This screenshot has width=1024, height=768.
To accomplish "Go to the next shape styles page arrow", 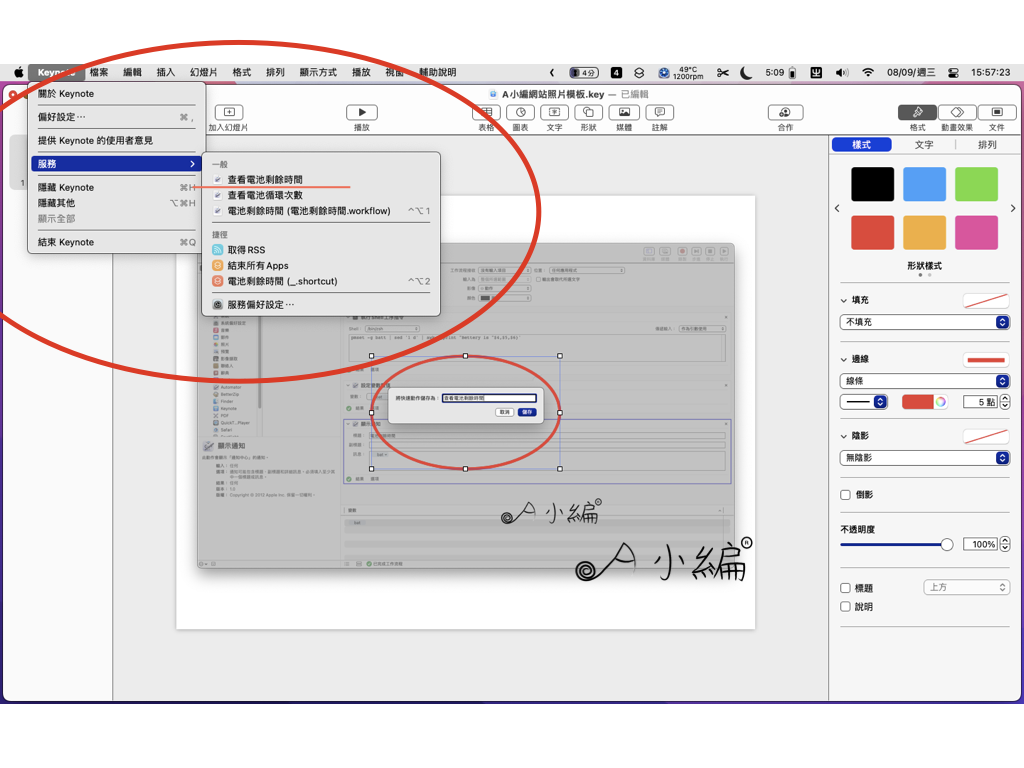I will (1013, 208).
